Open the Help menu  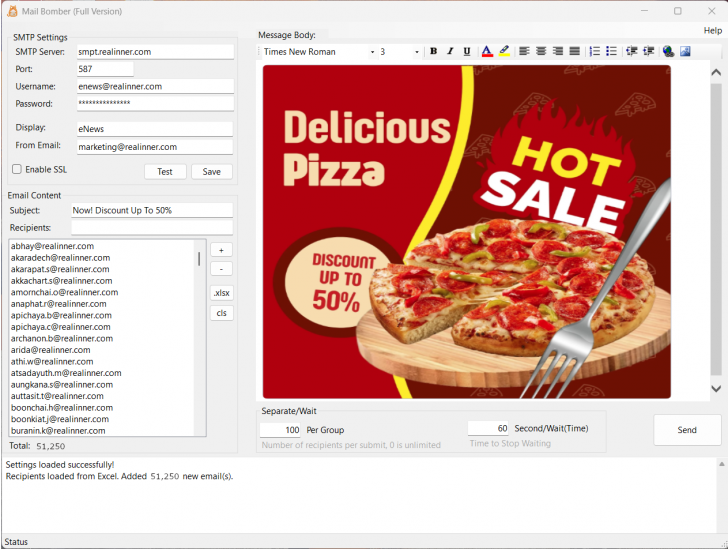pos(713,31)
